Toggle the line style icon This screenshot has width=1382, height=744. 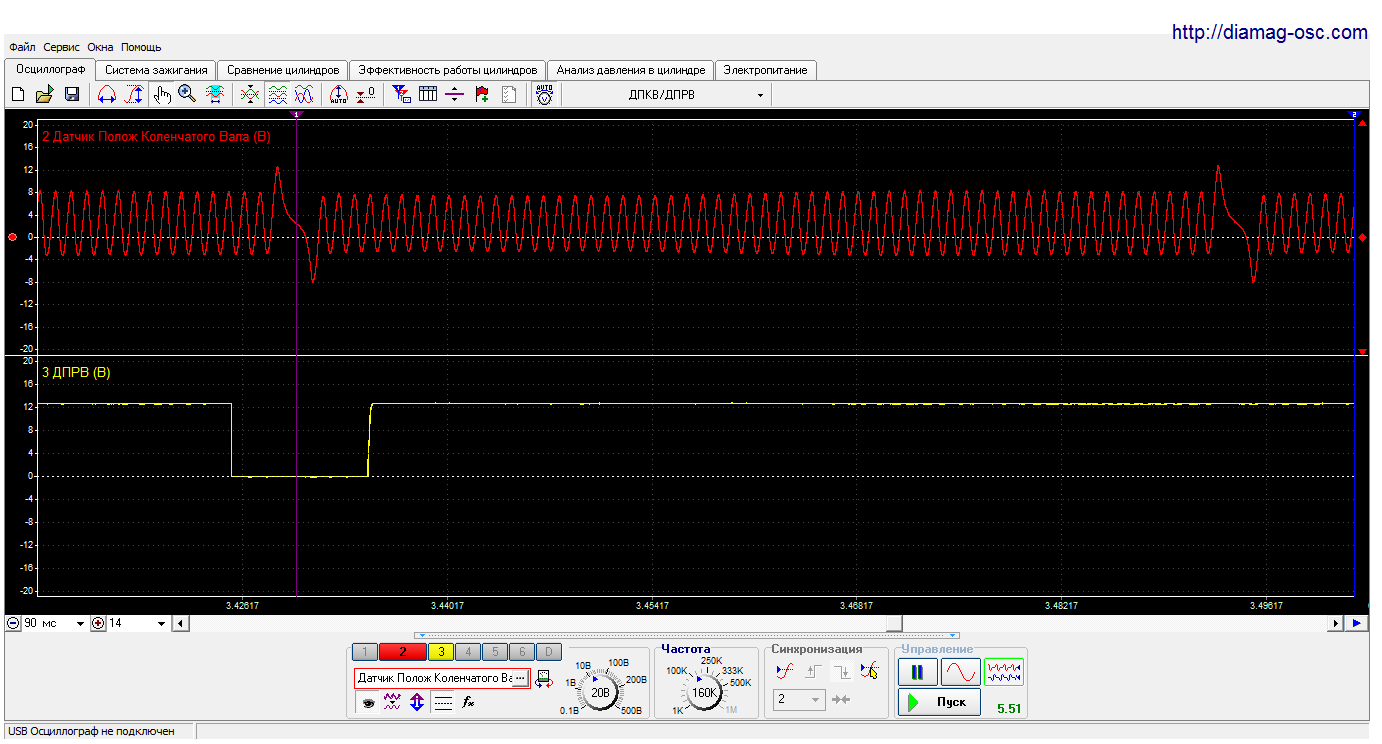(443, 703)
